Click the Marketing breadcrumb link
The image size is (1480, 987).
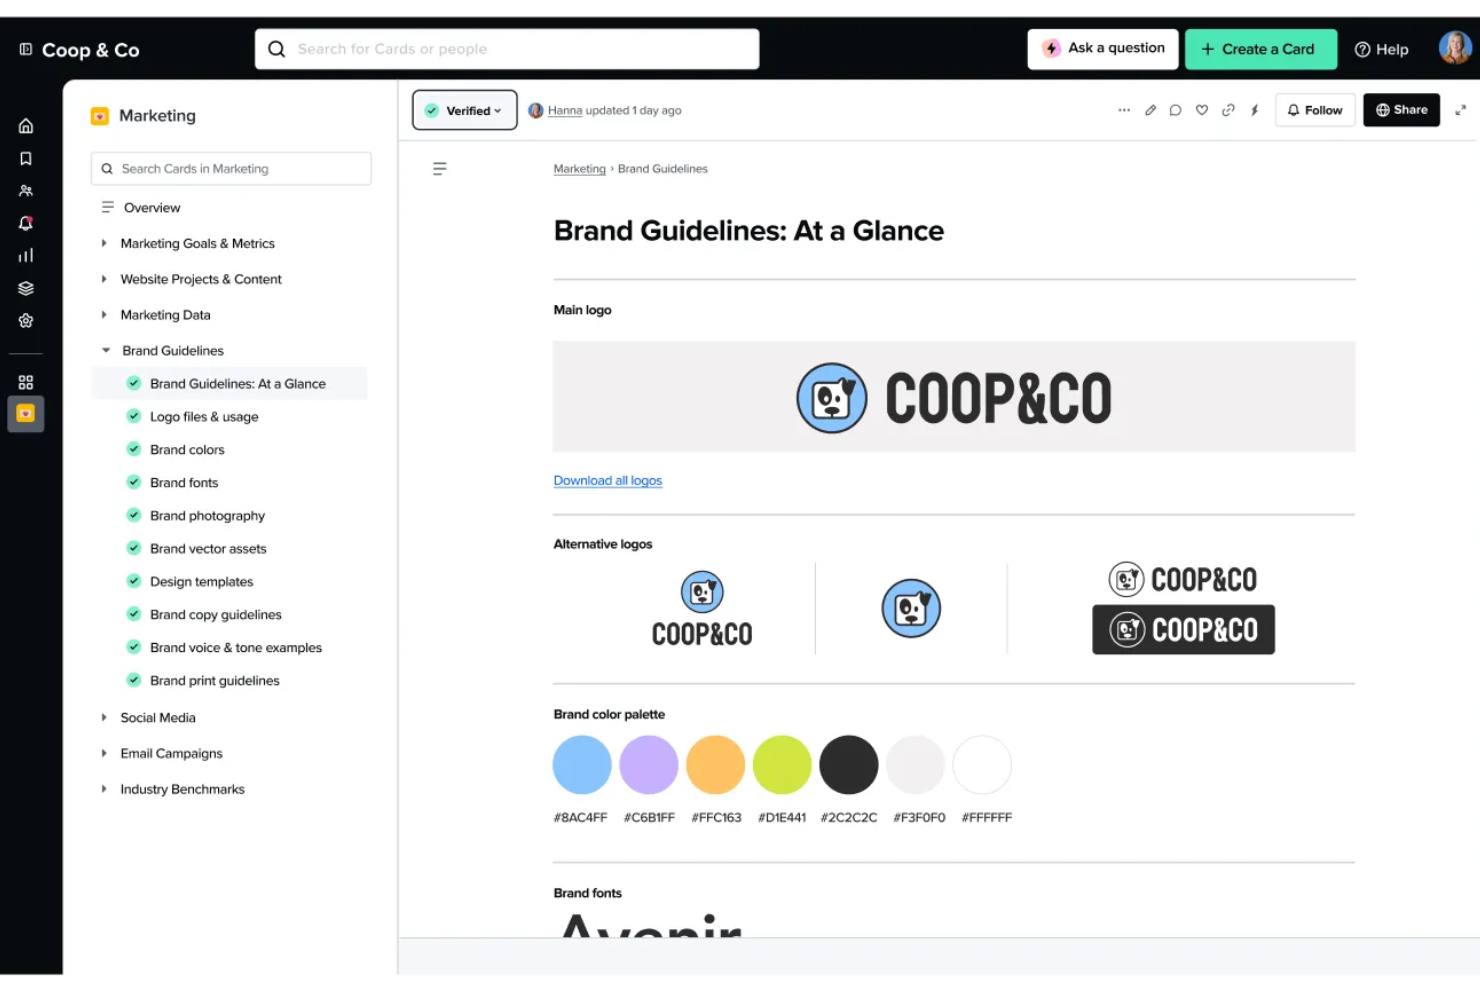coord(580,169)
